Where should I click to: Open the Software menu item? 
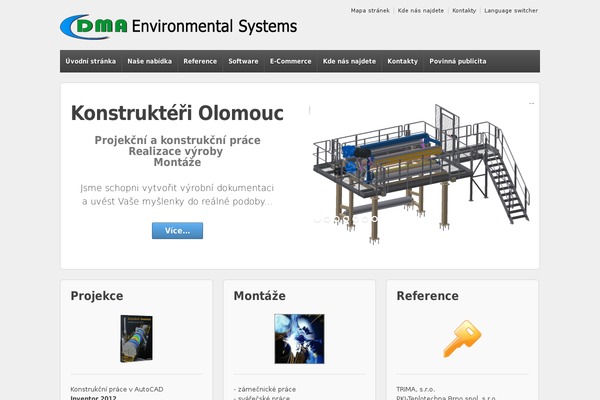(x=243, y=61)
